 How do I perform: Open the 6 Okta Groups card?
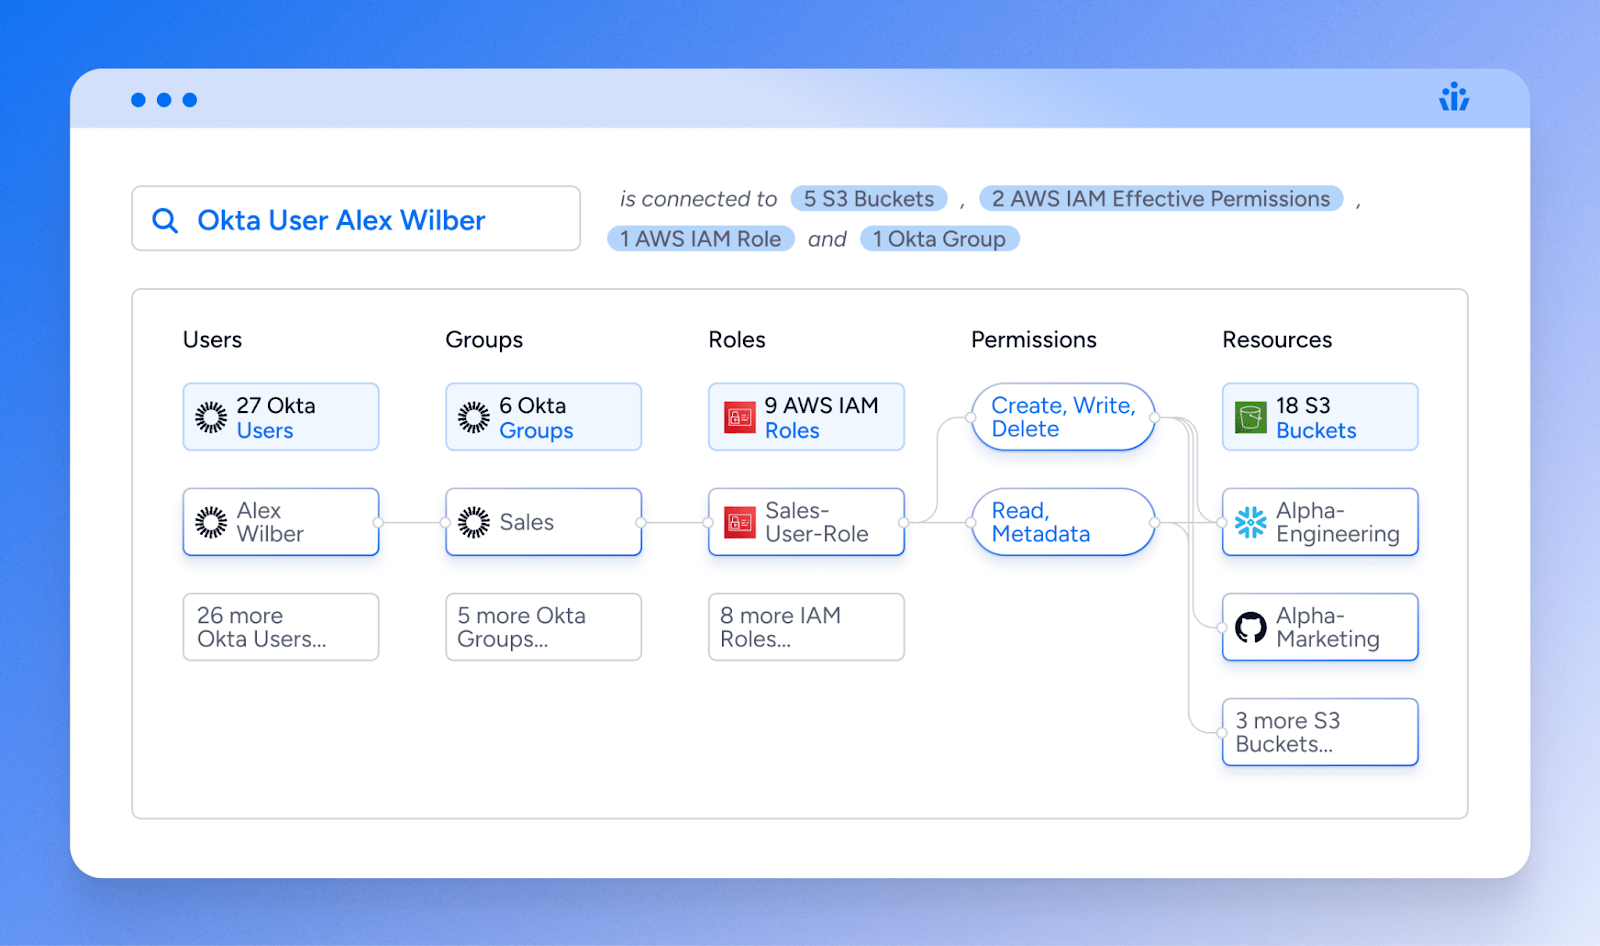(544, 417)
